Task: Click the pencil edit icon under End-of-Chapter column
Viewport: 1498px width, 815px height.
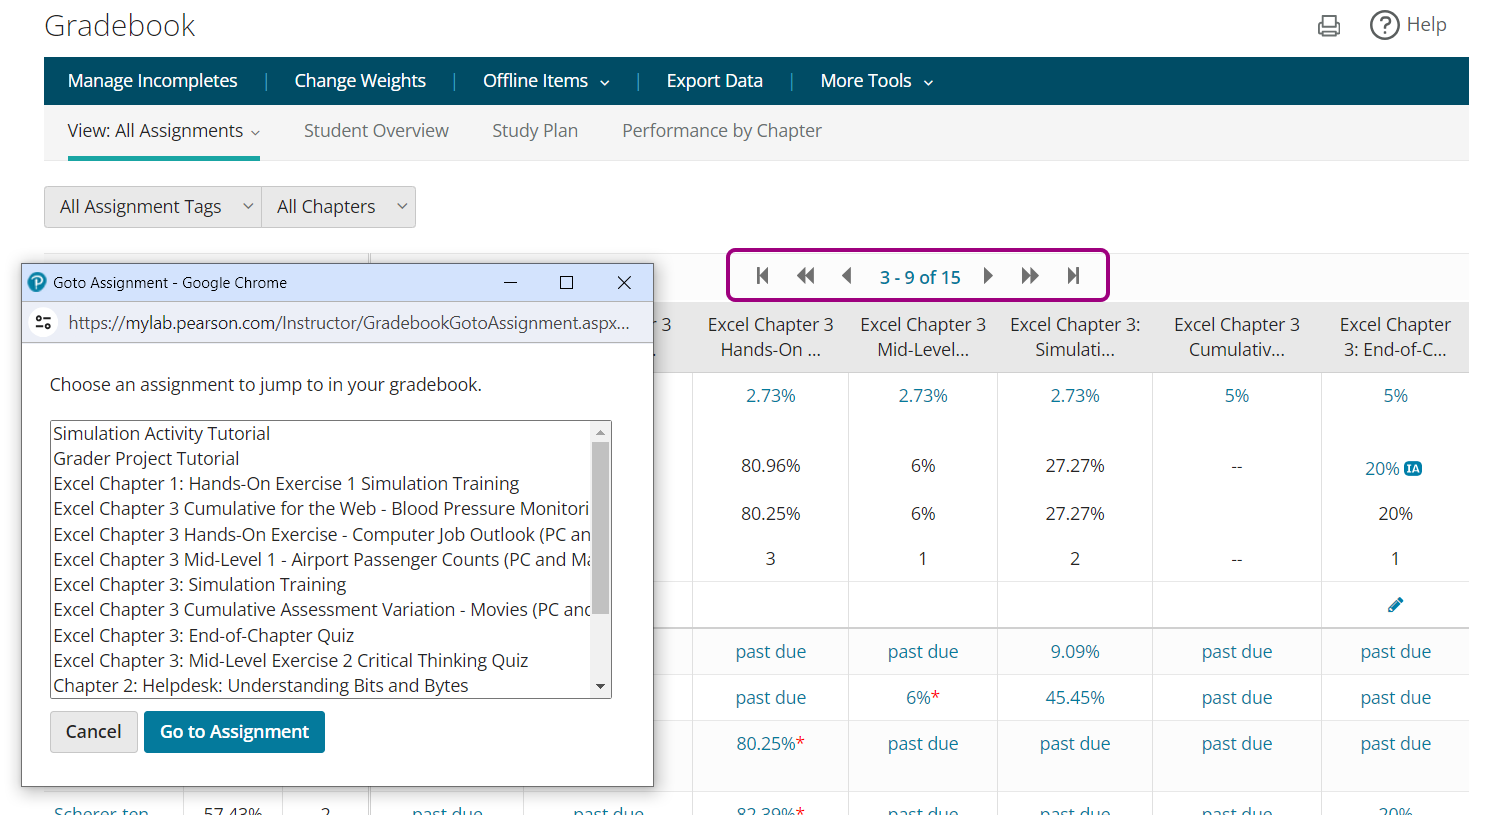Action: coord(1395,604)
